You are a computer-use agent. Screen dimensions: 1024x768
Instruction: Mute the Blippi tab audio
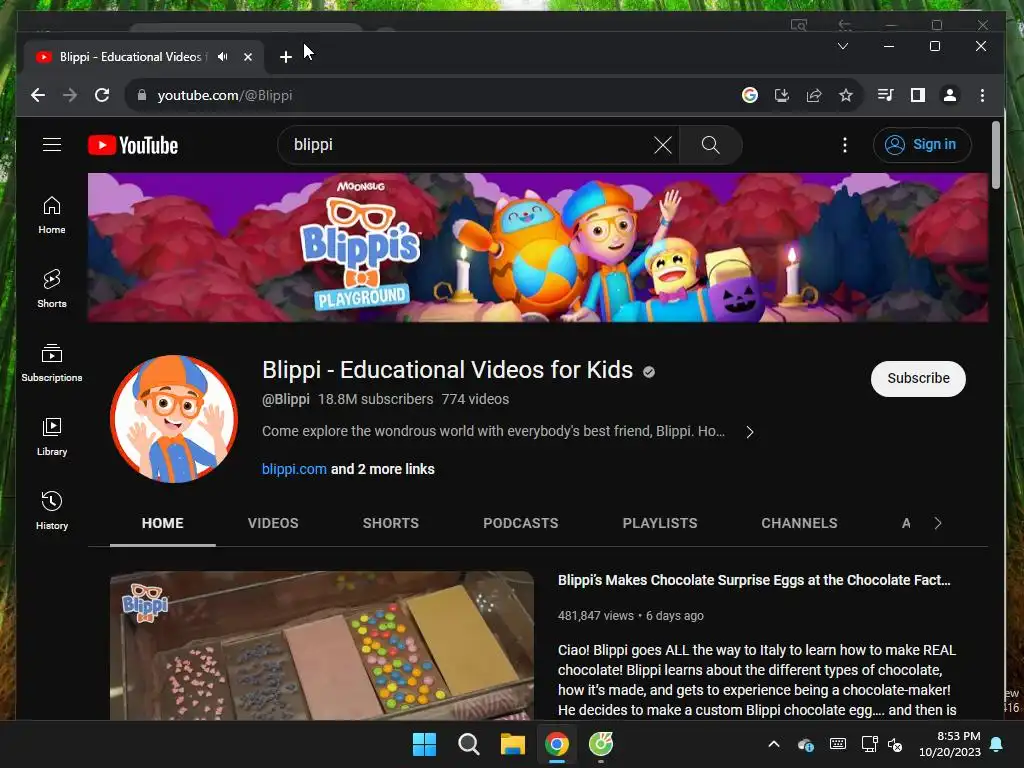click(x=223, y=57)
